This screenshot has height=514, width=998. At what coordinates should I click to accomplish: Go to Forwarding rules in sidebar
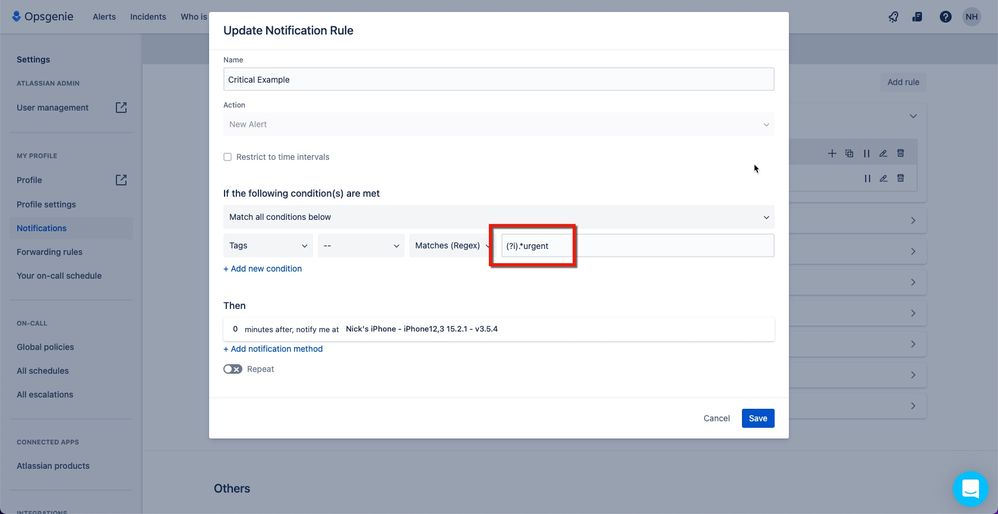(x=50, y=252)
